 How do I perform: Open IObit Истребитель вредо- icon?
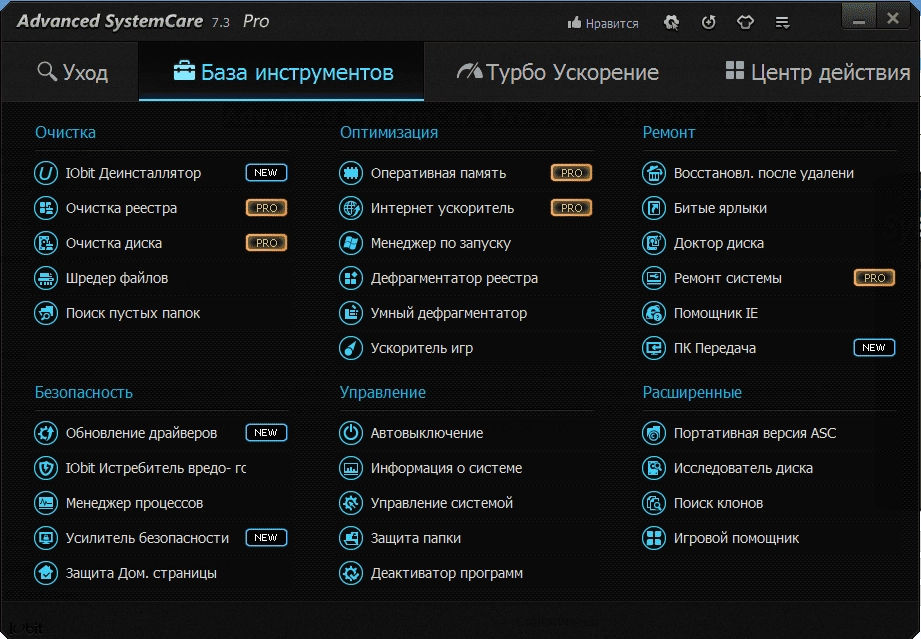pos(46,468)
